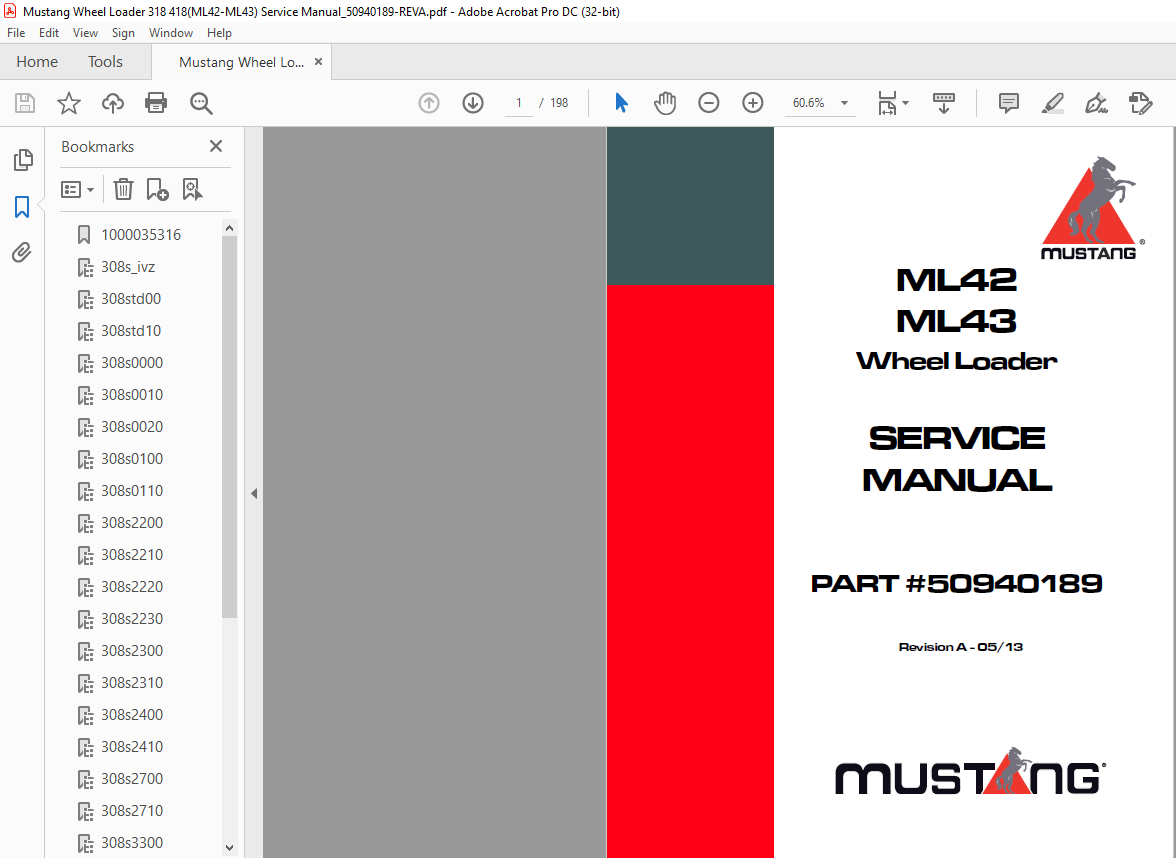Add a comment sticky note
Image resolution: width=1176 pixels, height=858 pixels.
click(1009, 103)
